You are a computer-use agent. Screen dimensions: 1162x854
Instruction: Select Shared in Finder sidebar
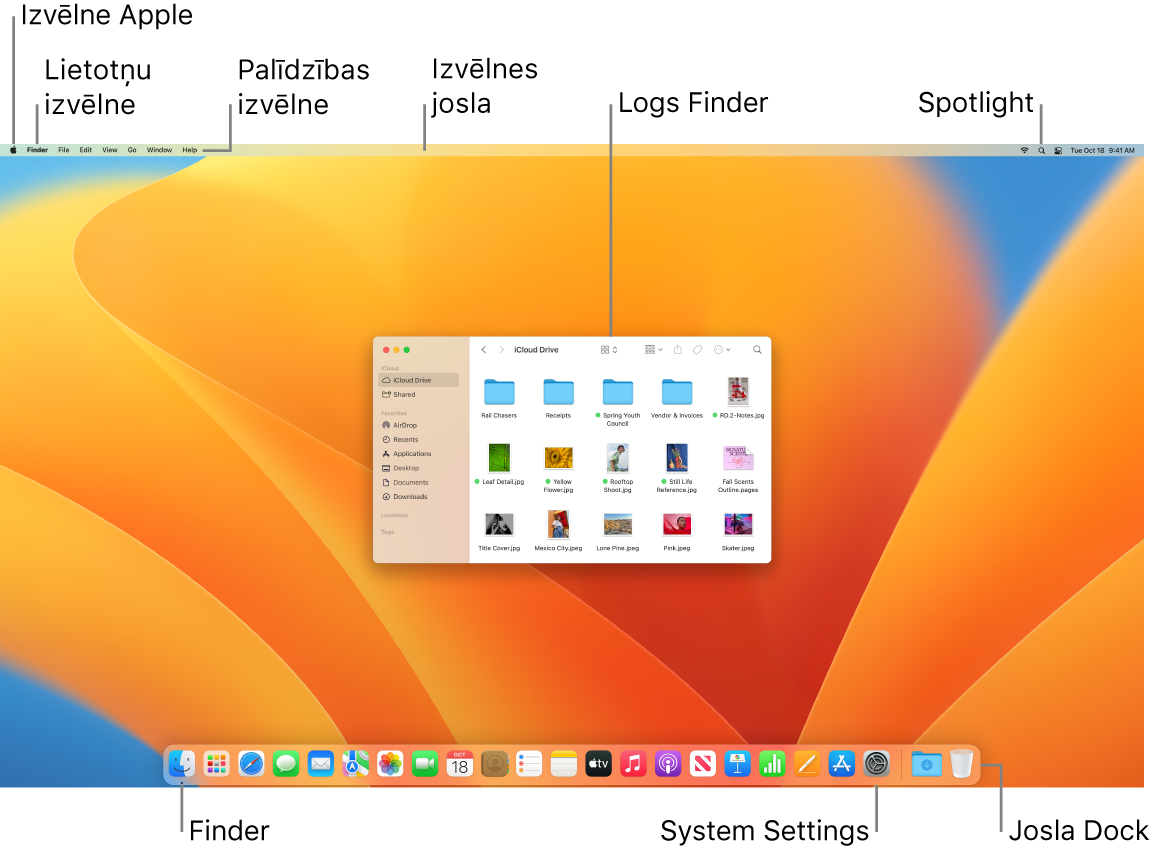tap(418, 394)
